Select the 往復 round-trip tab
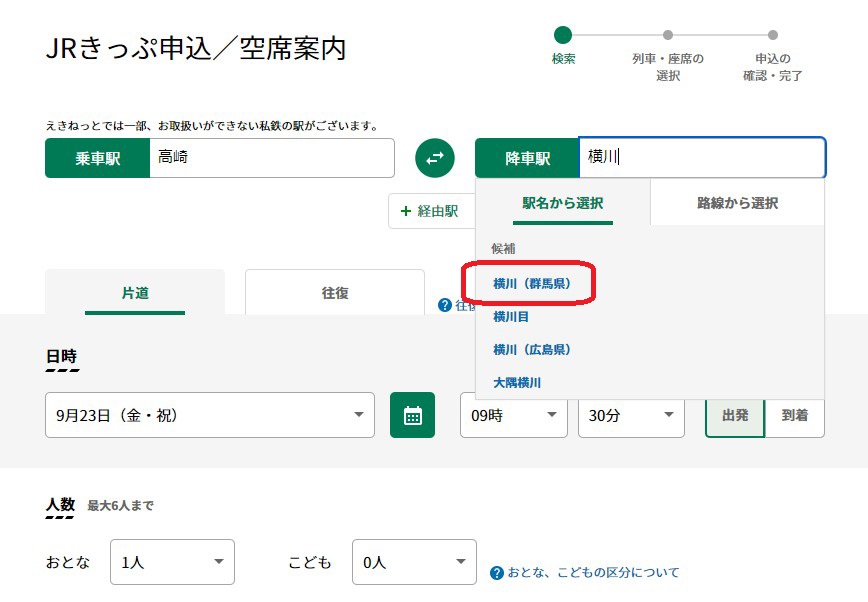The image size is (868, 602). pyautogui.click(x=335, y=292)
